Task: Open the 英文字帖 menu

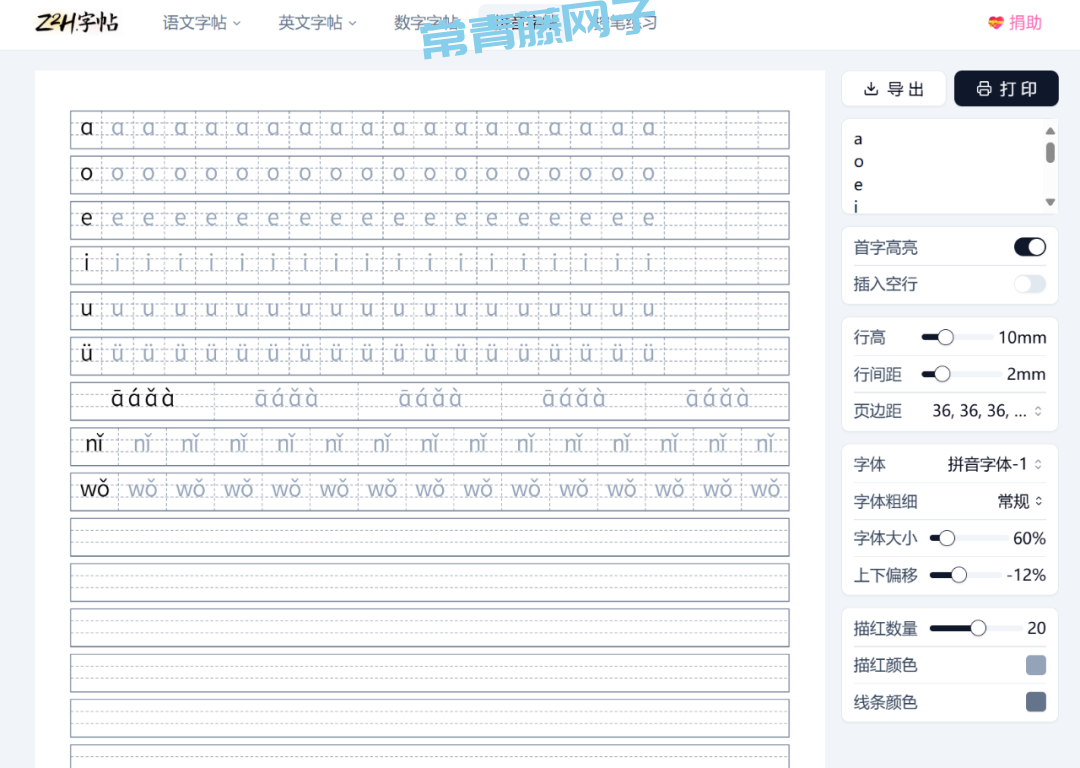Action: (x=317, y=23)
